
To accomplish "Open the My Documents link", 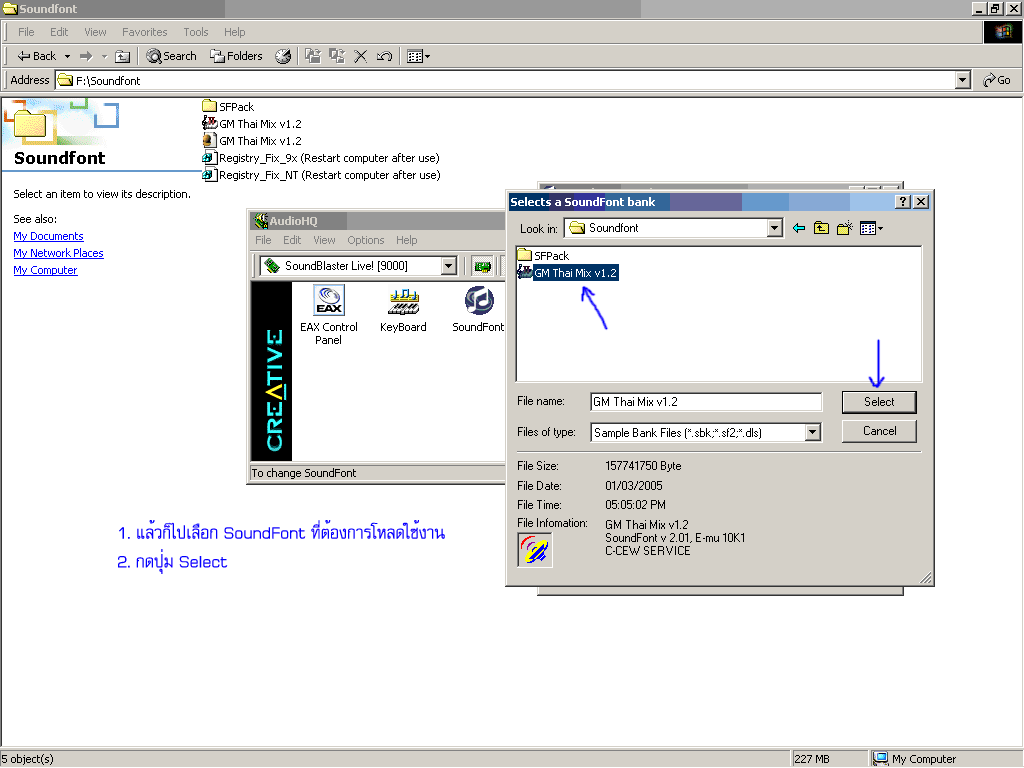I will [x=48, y=236].
